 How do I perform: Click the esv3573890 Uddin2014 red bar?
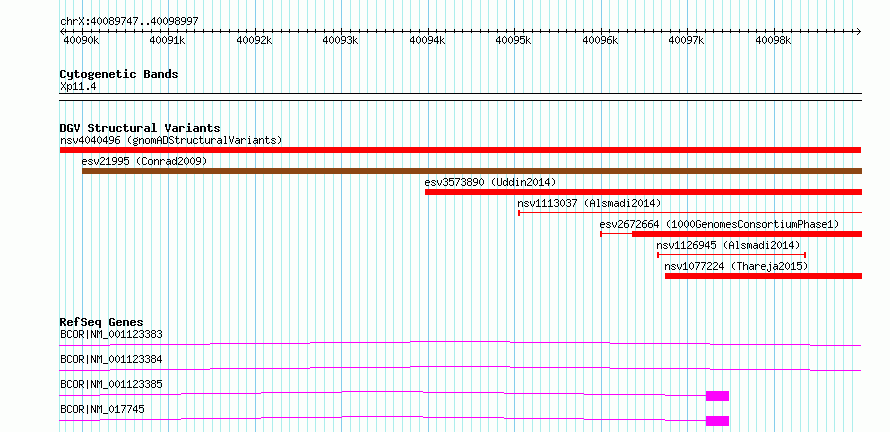643,192
